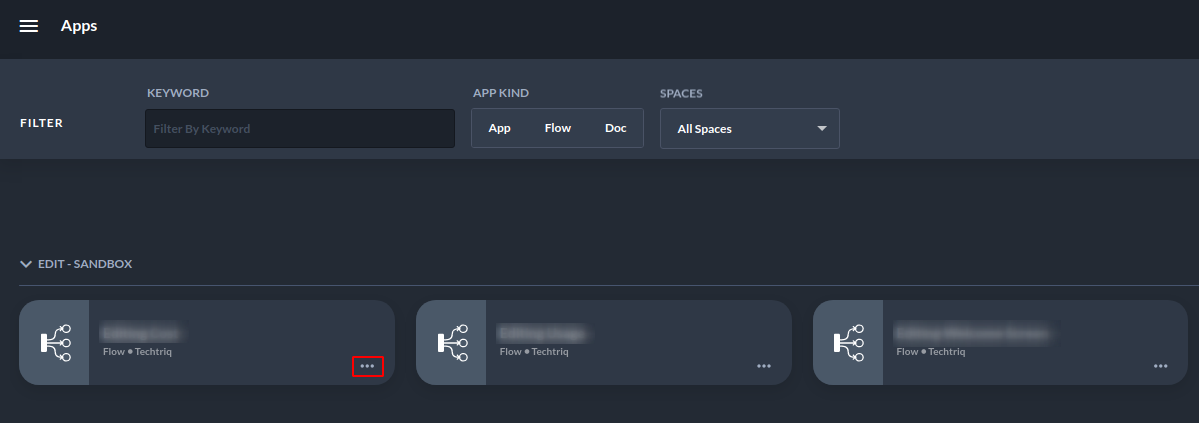The image size is (1199, 423).
Task: Focus the Filter By Keyword field
Action: [x=300, y=129]
